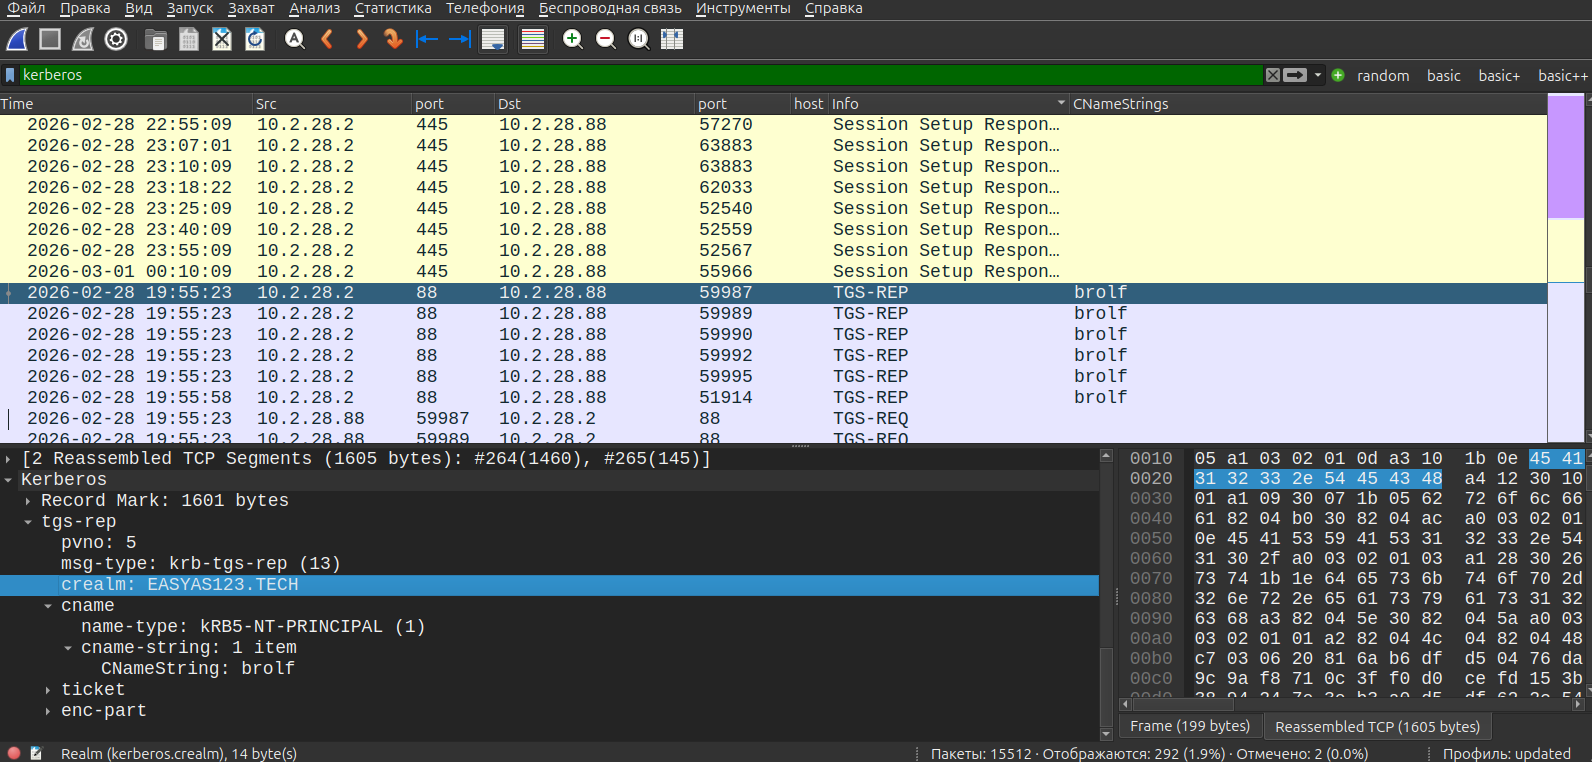This screenshot has width=1592, height=762.
Task: Select the crealm: EASYAS123.TECH field
Action: point(549,585)
